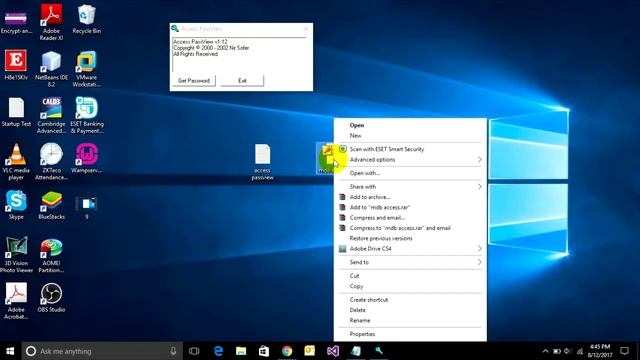The height and width of the screenshot is (360, 640).
Task: Select Scan with ESET Smart Security
Action: tap(410, 149)
